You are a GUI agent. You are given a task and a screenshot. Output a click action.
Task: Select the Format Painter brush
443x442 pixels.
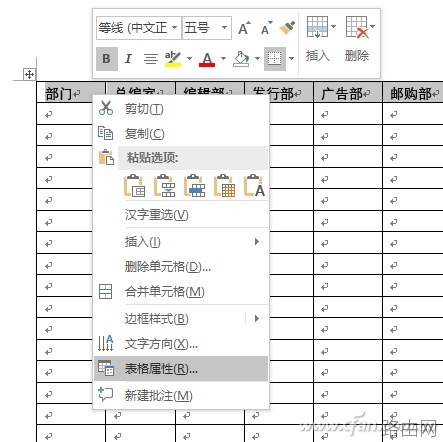[287, 28]
